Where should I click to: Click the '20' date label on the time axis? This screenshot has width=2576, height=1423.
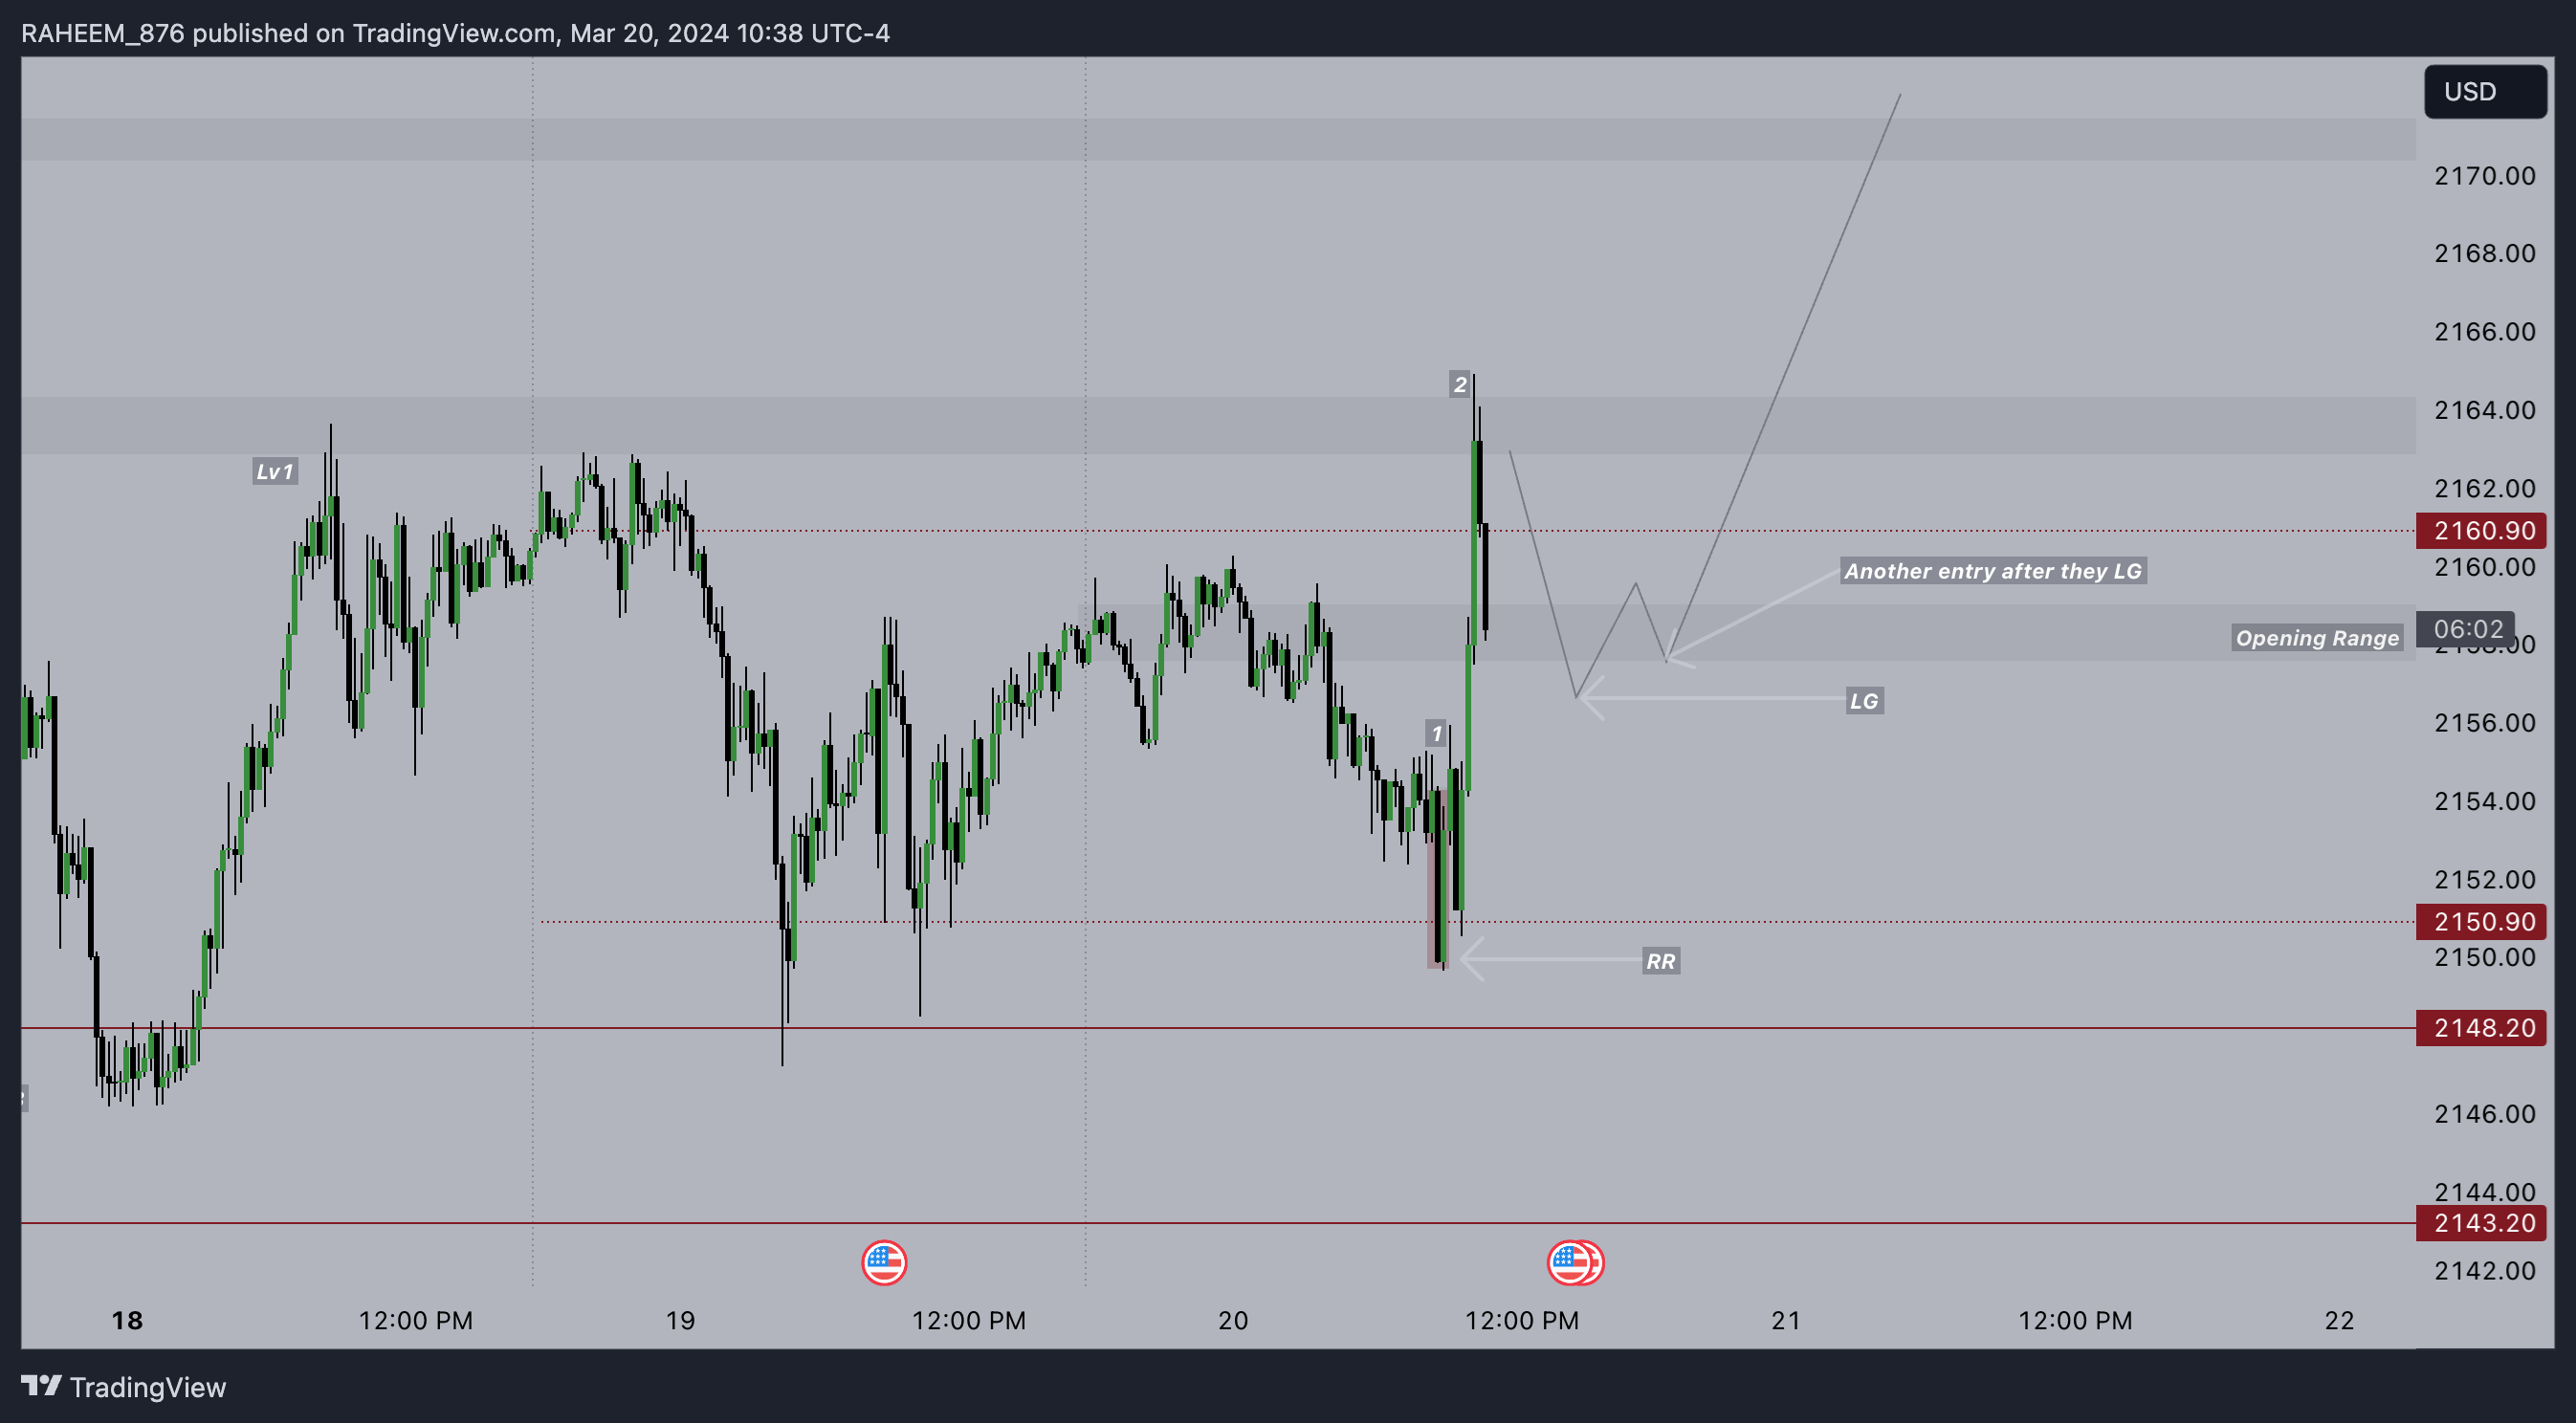point(1233,1320)
